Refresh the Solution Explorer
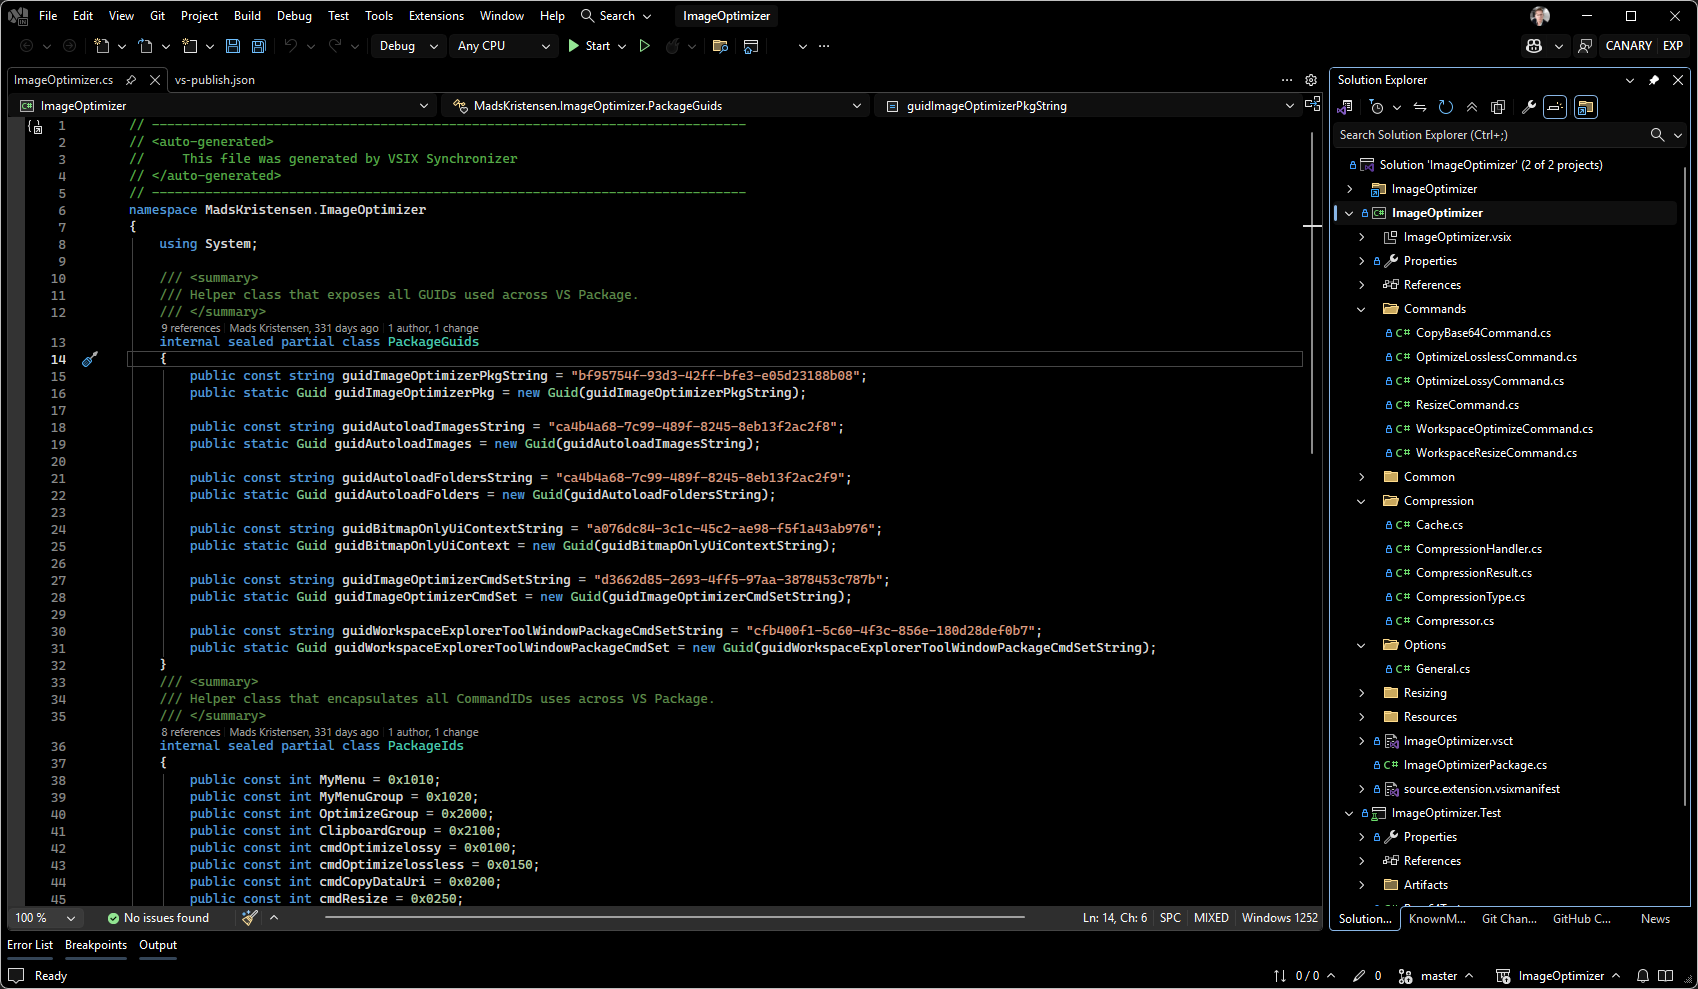The image size is (1698, 989). click(x=1445, y=107)
